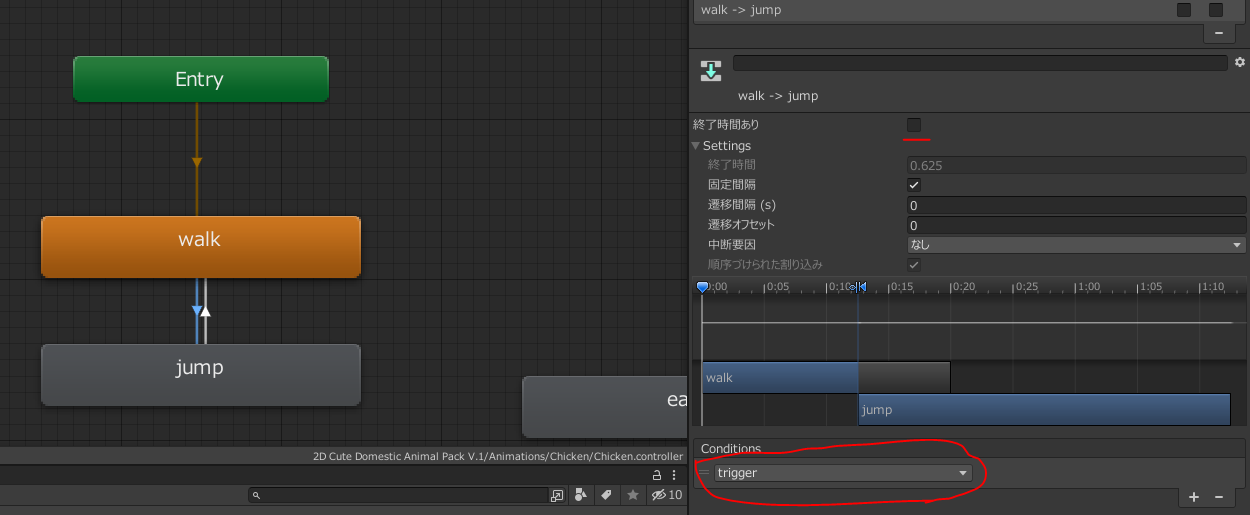
Task: Click the Chicken.controller asset path text
Action: [x=498, y=456]
